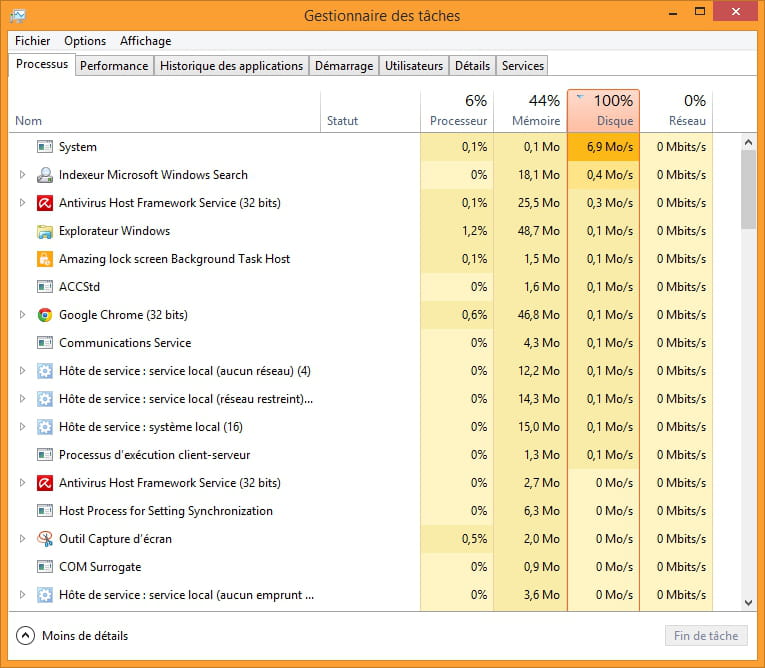Select Explorateur Windows process name
765x668 pixels.
(115, 231)
